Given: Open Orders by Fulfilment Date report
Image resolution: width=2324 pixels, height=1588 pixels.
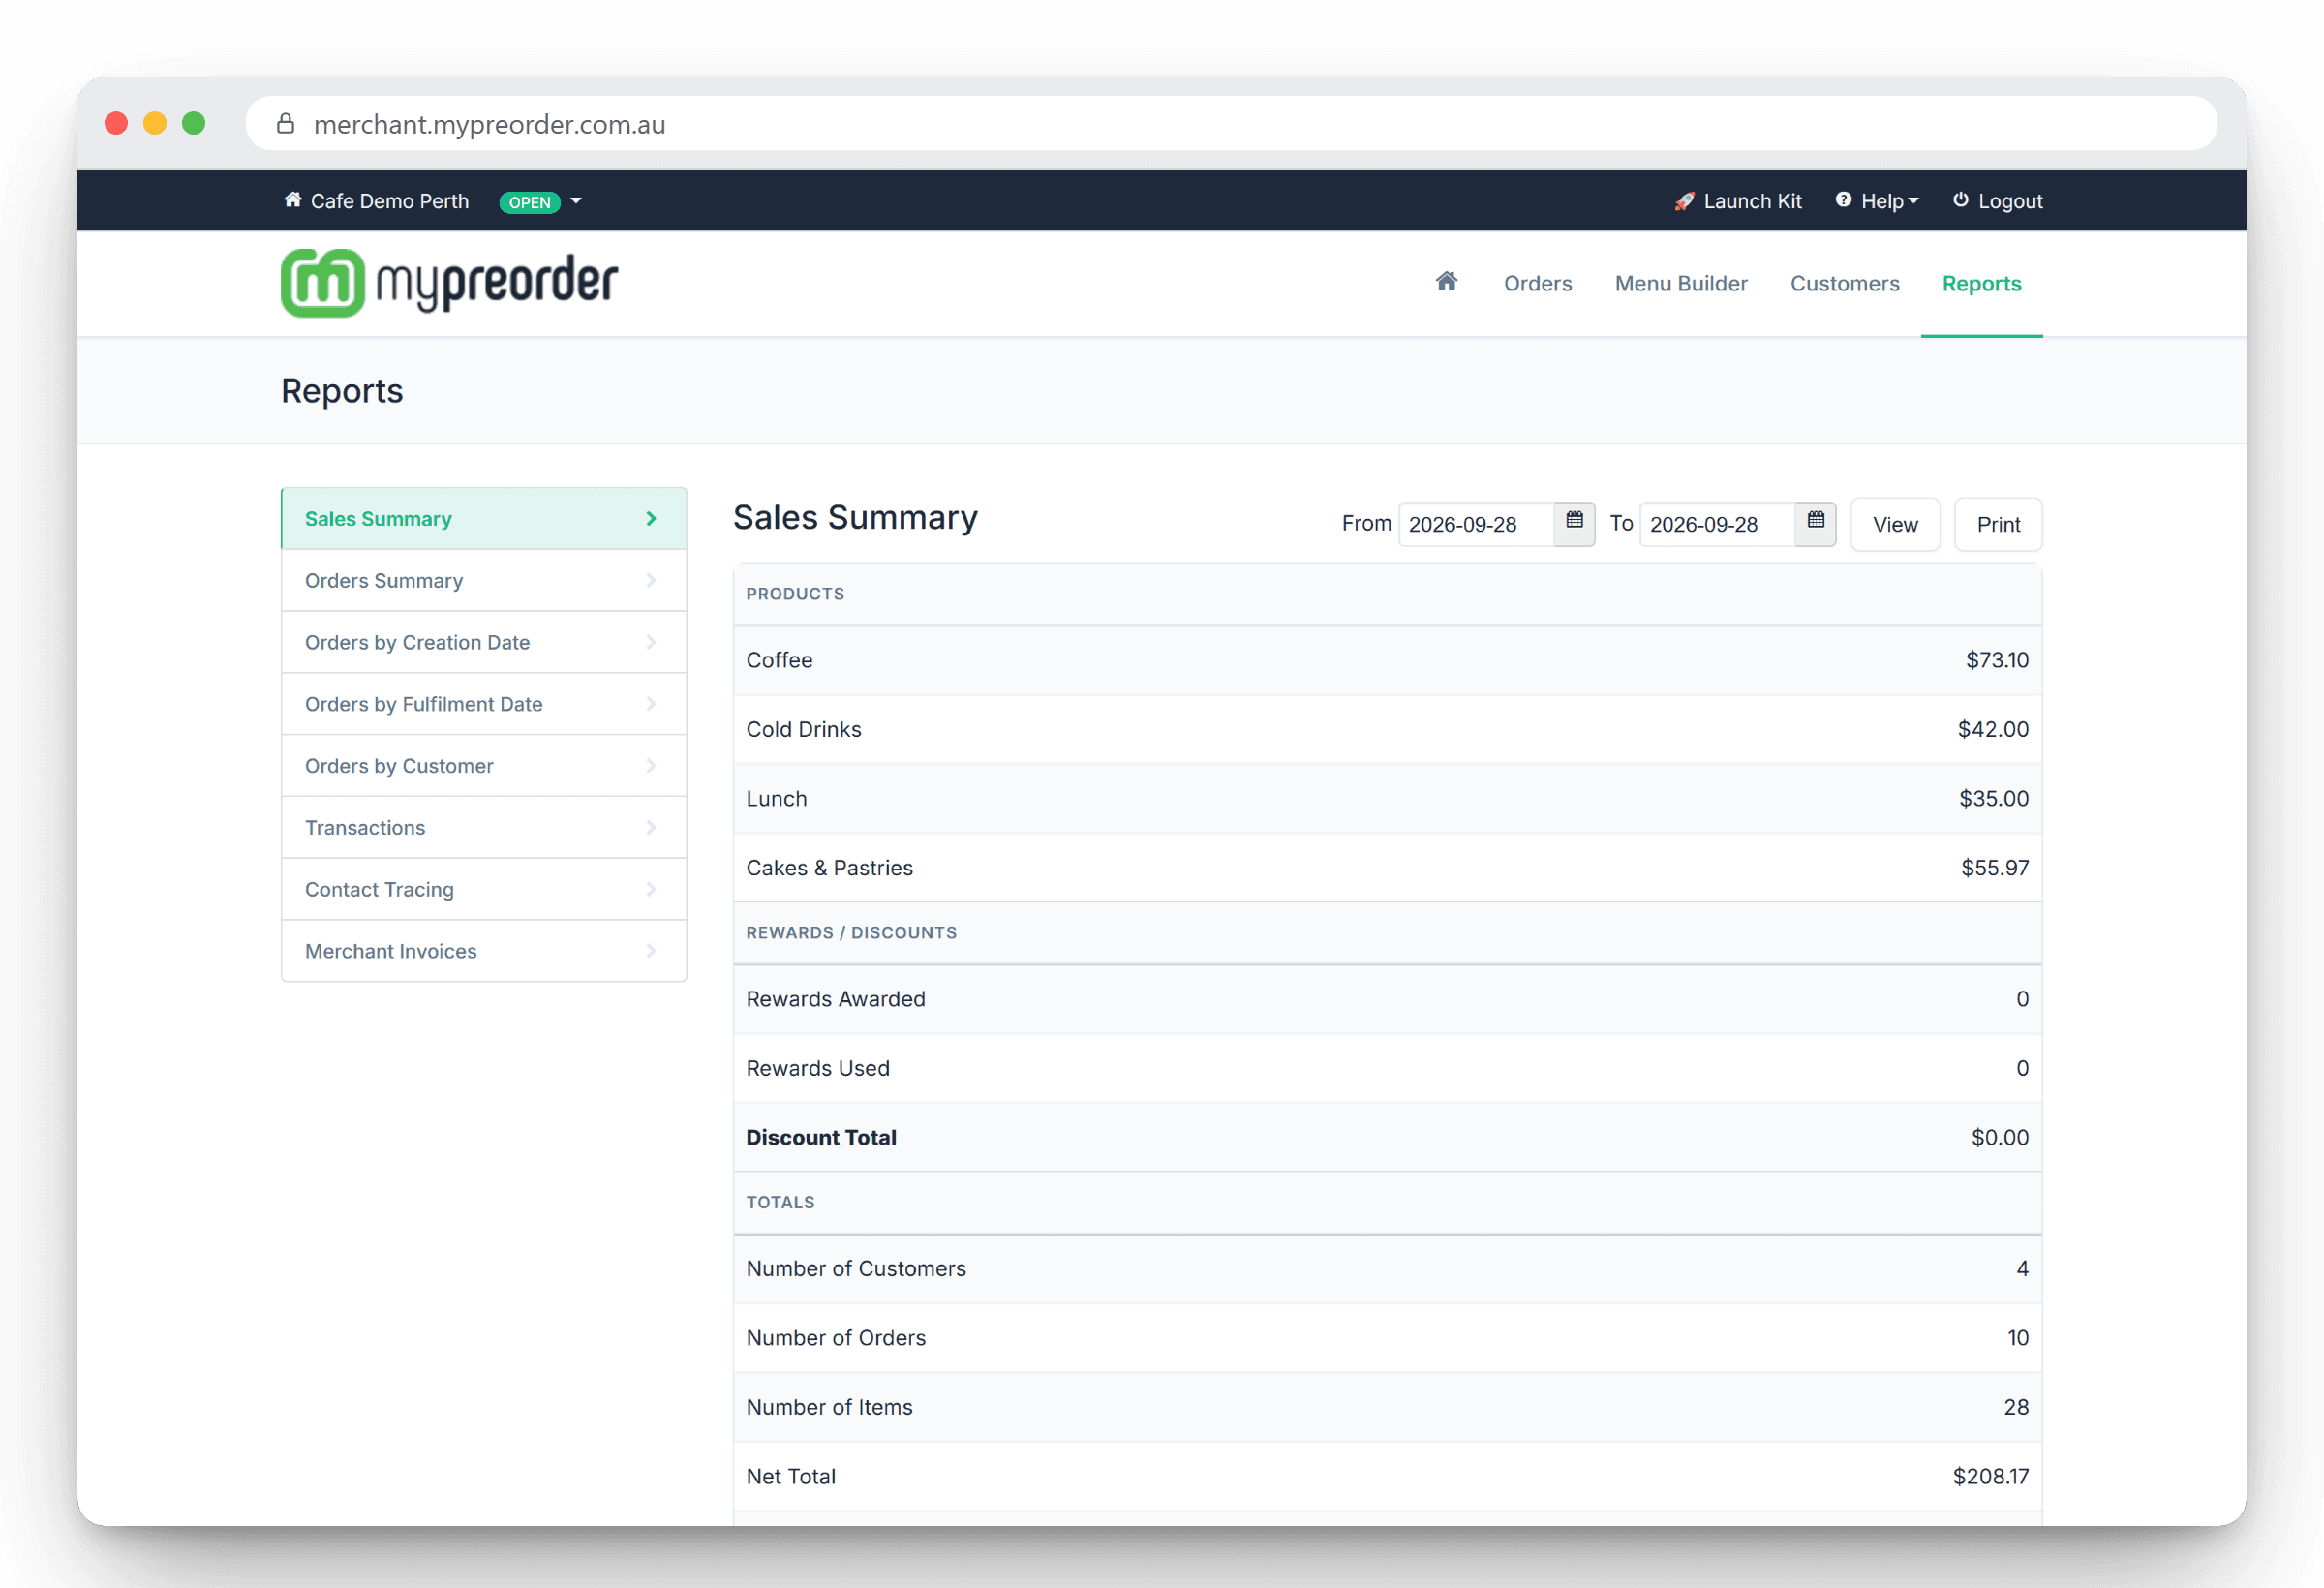Looking at the screenshot, I should pyautogui.click(x=484, y=704).
